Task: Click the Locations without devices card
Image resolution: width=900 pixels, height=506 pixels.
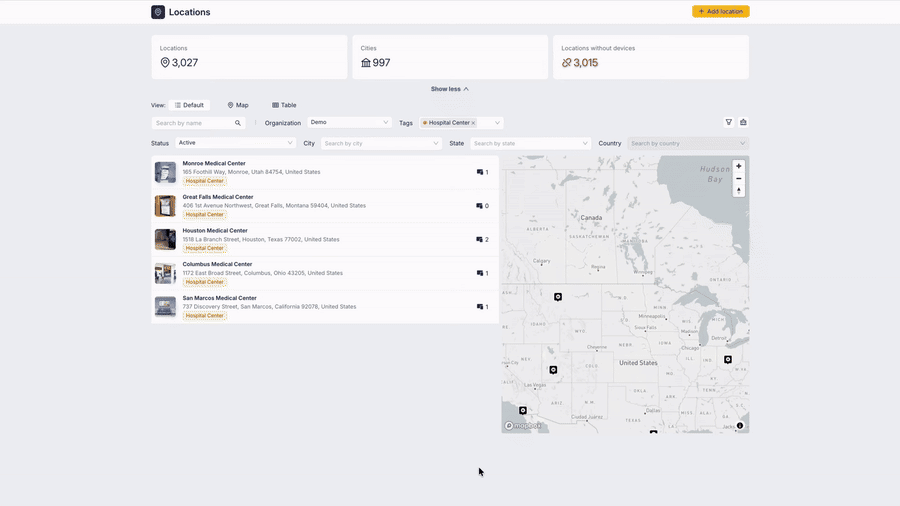Action: tap(651, 57)
